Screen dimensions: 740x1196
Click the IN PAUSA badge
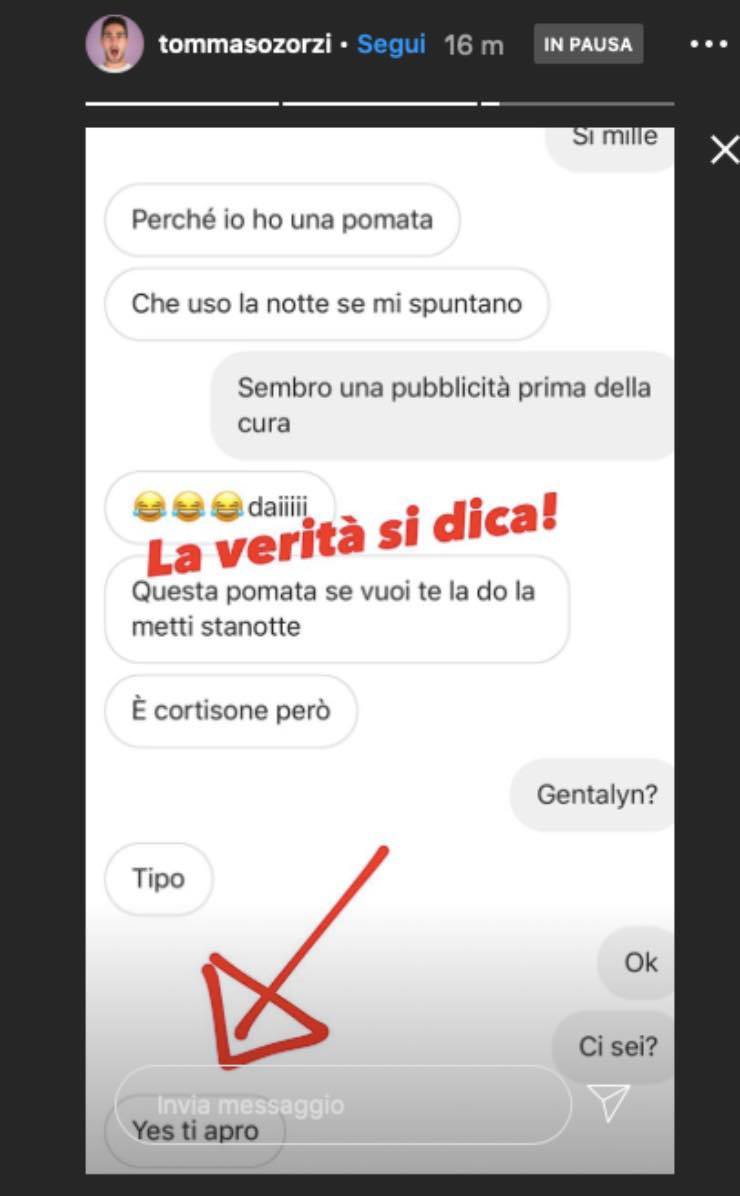point(587,44)
